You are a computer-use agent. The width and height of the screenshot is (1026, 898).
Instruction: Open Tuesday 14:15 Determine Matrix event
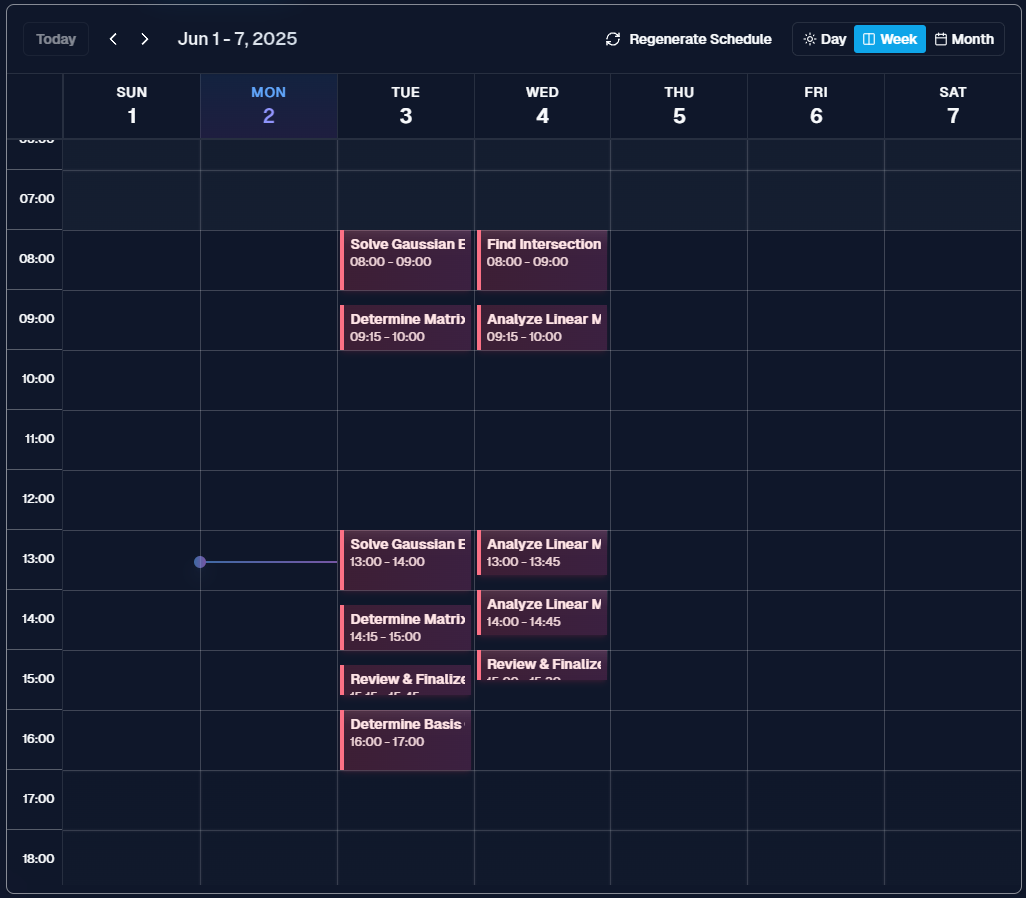coord(406,628)
